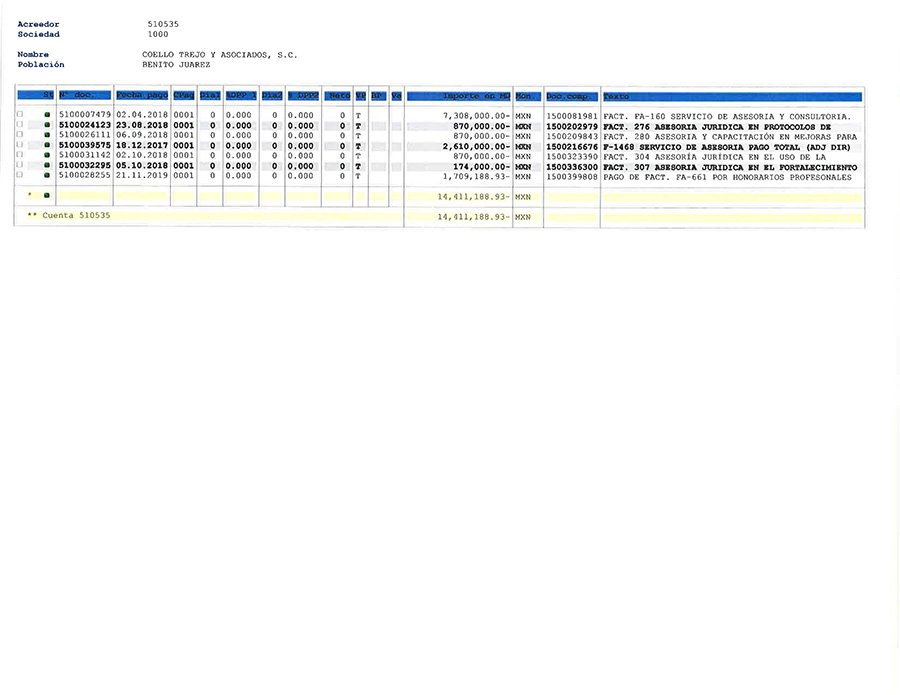This screenshot has height=695, width=900.
Task: Click status icon for document 5100028255
Action: tap(47, 176)
